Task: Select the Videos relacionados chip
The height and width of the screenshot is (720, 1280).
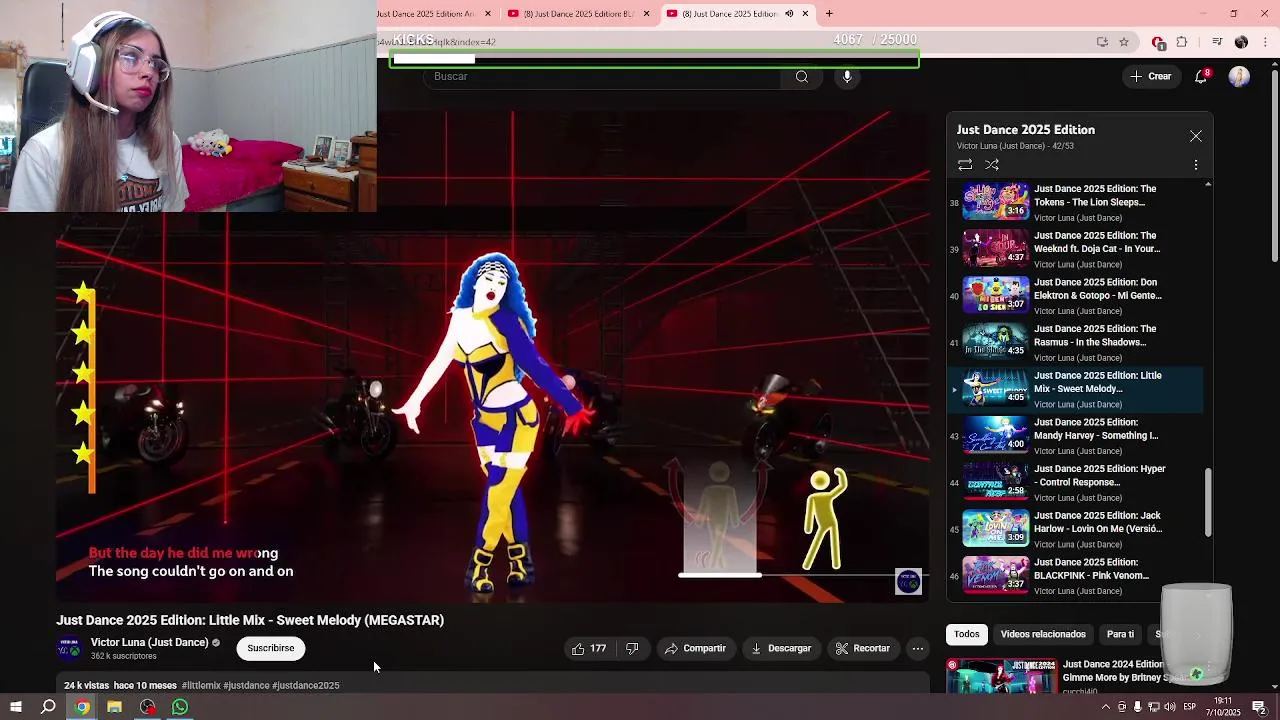Action: 1043,634
